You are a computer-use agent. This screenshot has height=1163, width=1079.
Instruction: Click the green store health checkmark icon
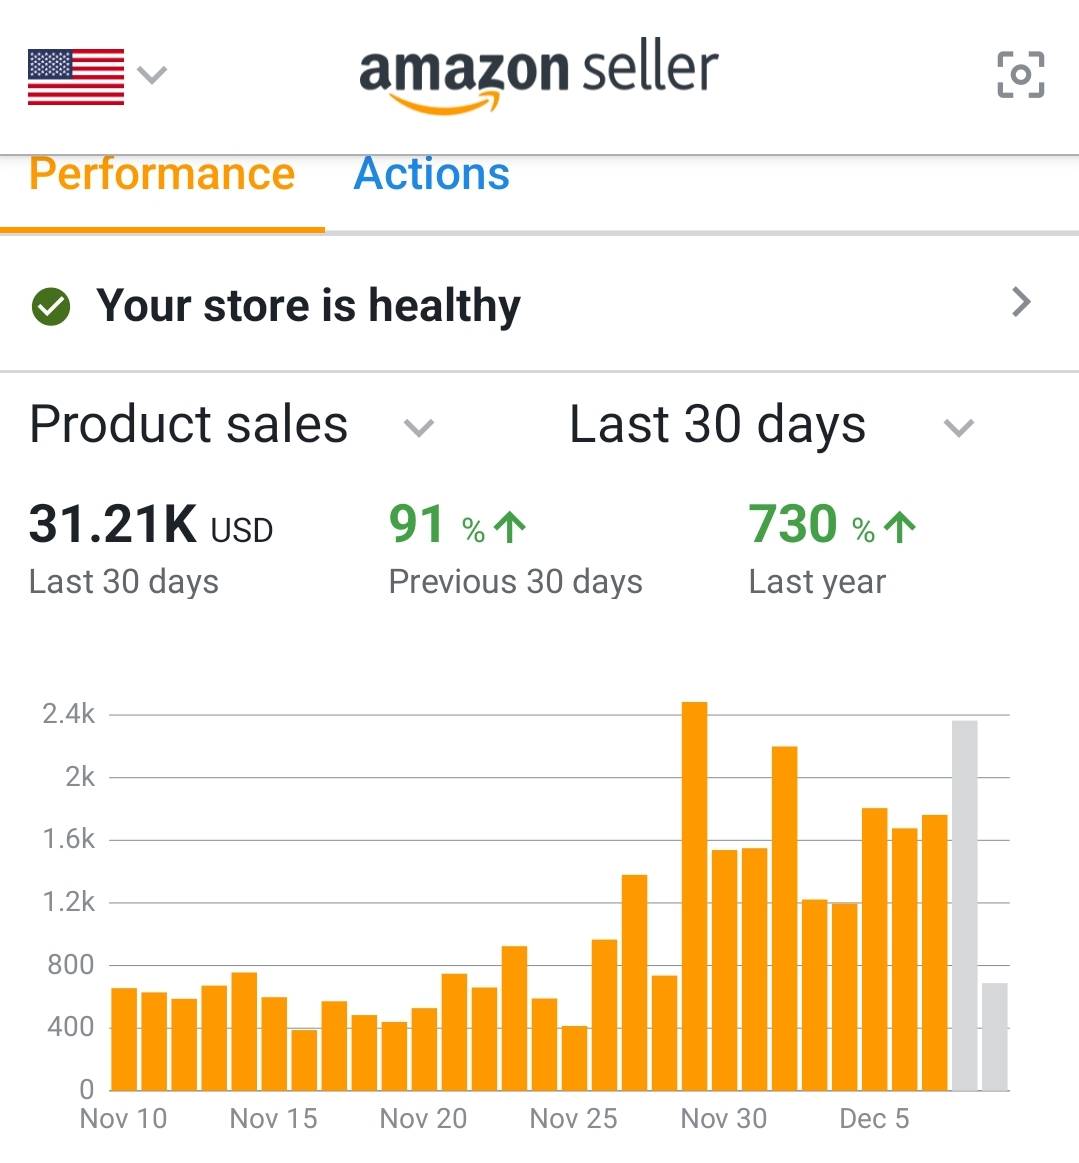[x=51, y=306]
